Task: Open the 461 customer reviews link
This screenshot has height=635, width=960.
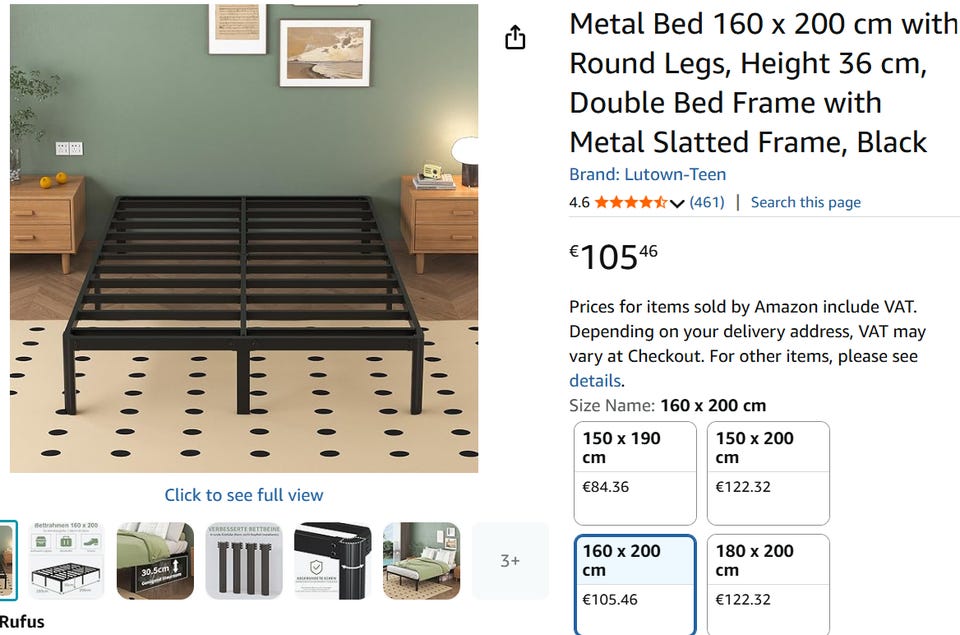Action: (x=707, y=202)
